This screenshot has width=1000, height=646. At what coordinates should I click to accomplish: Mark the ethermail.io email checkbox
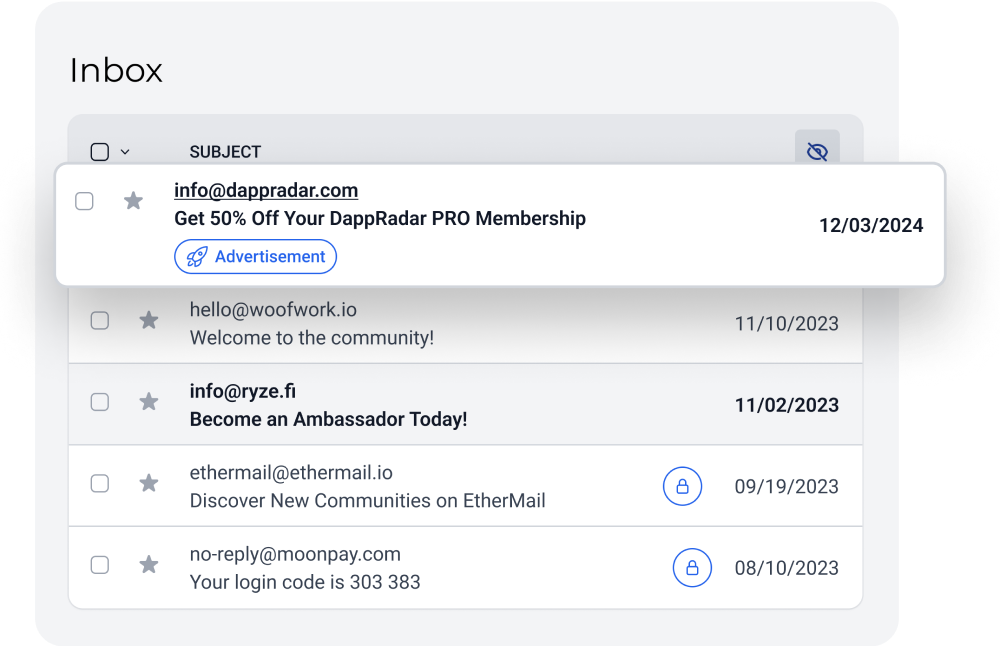coord(99,483)
